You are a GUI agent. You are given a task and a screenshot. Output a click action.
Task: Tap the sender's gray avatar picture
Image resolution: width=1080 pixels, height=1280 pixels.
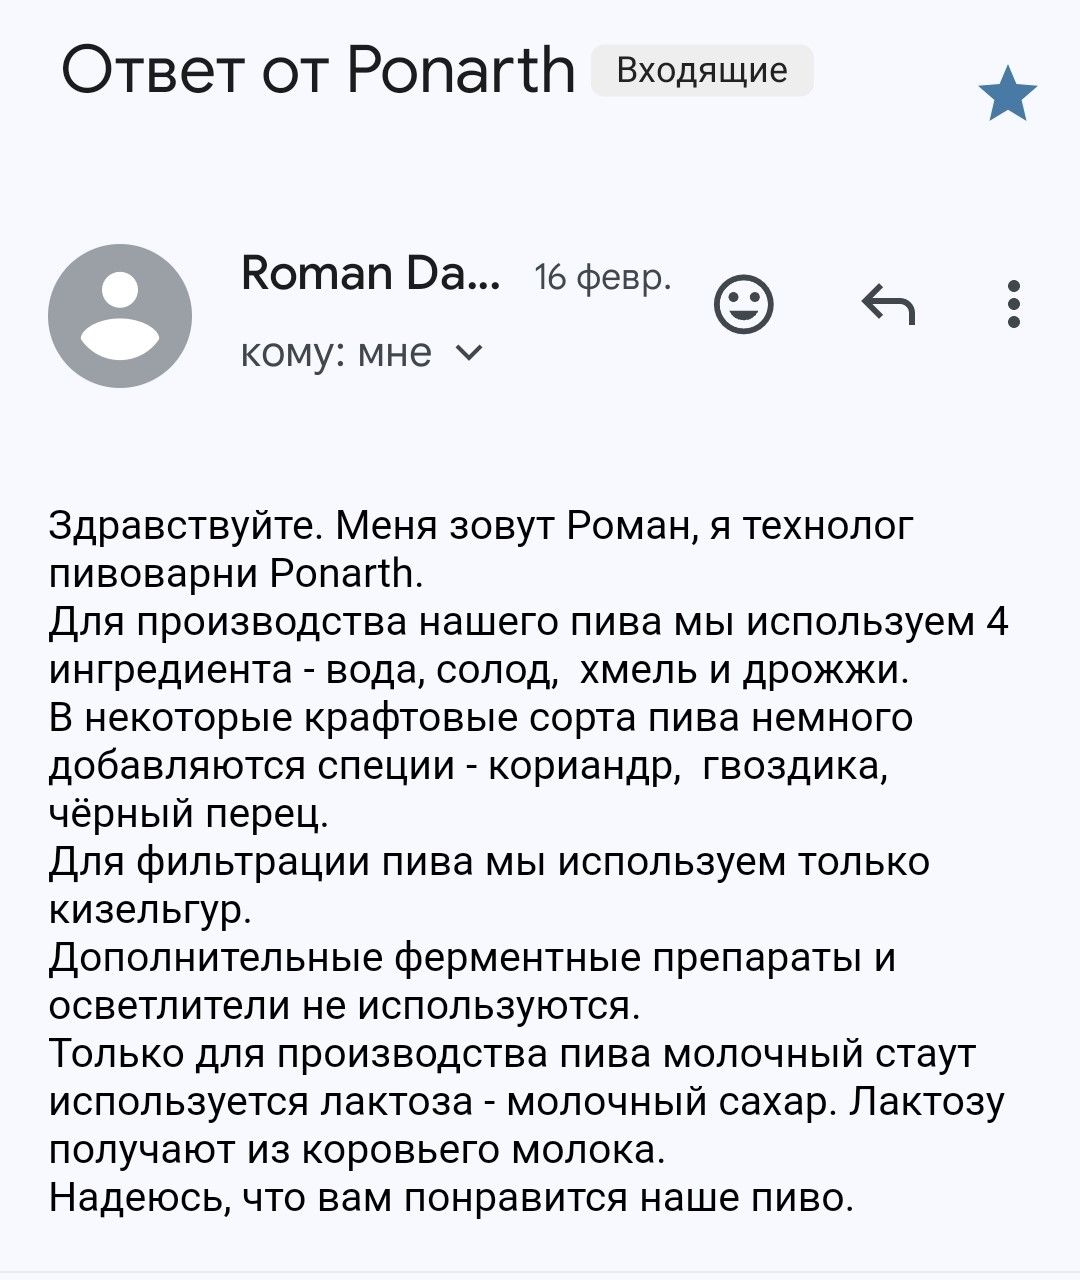[120, 316]
